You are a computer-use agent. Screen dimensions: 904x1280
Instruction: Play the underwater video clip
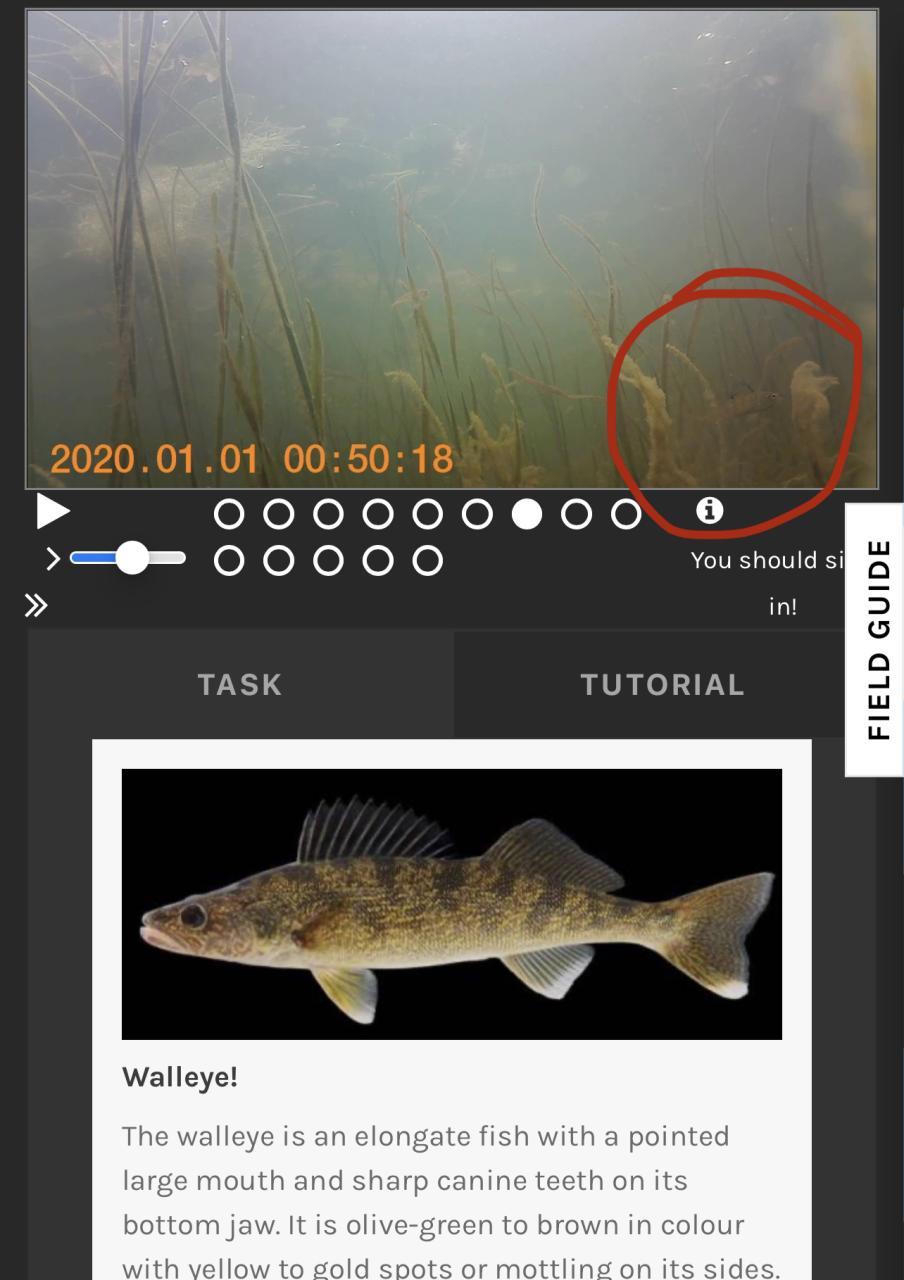click(x=53, y=511)
